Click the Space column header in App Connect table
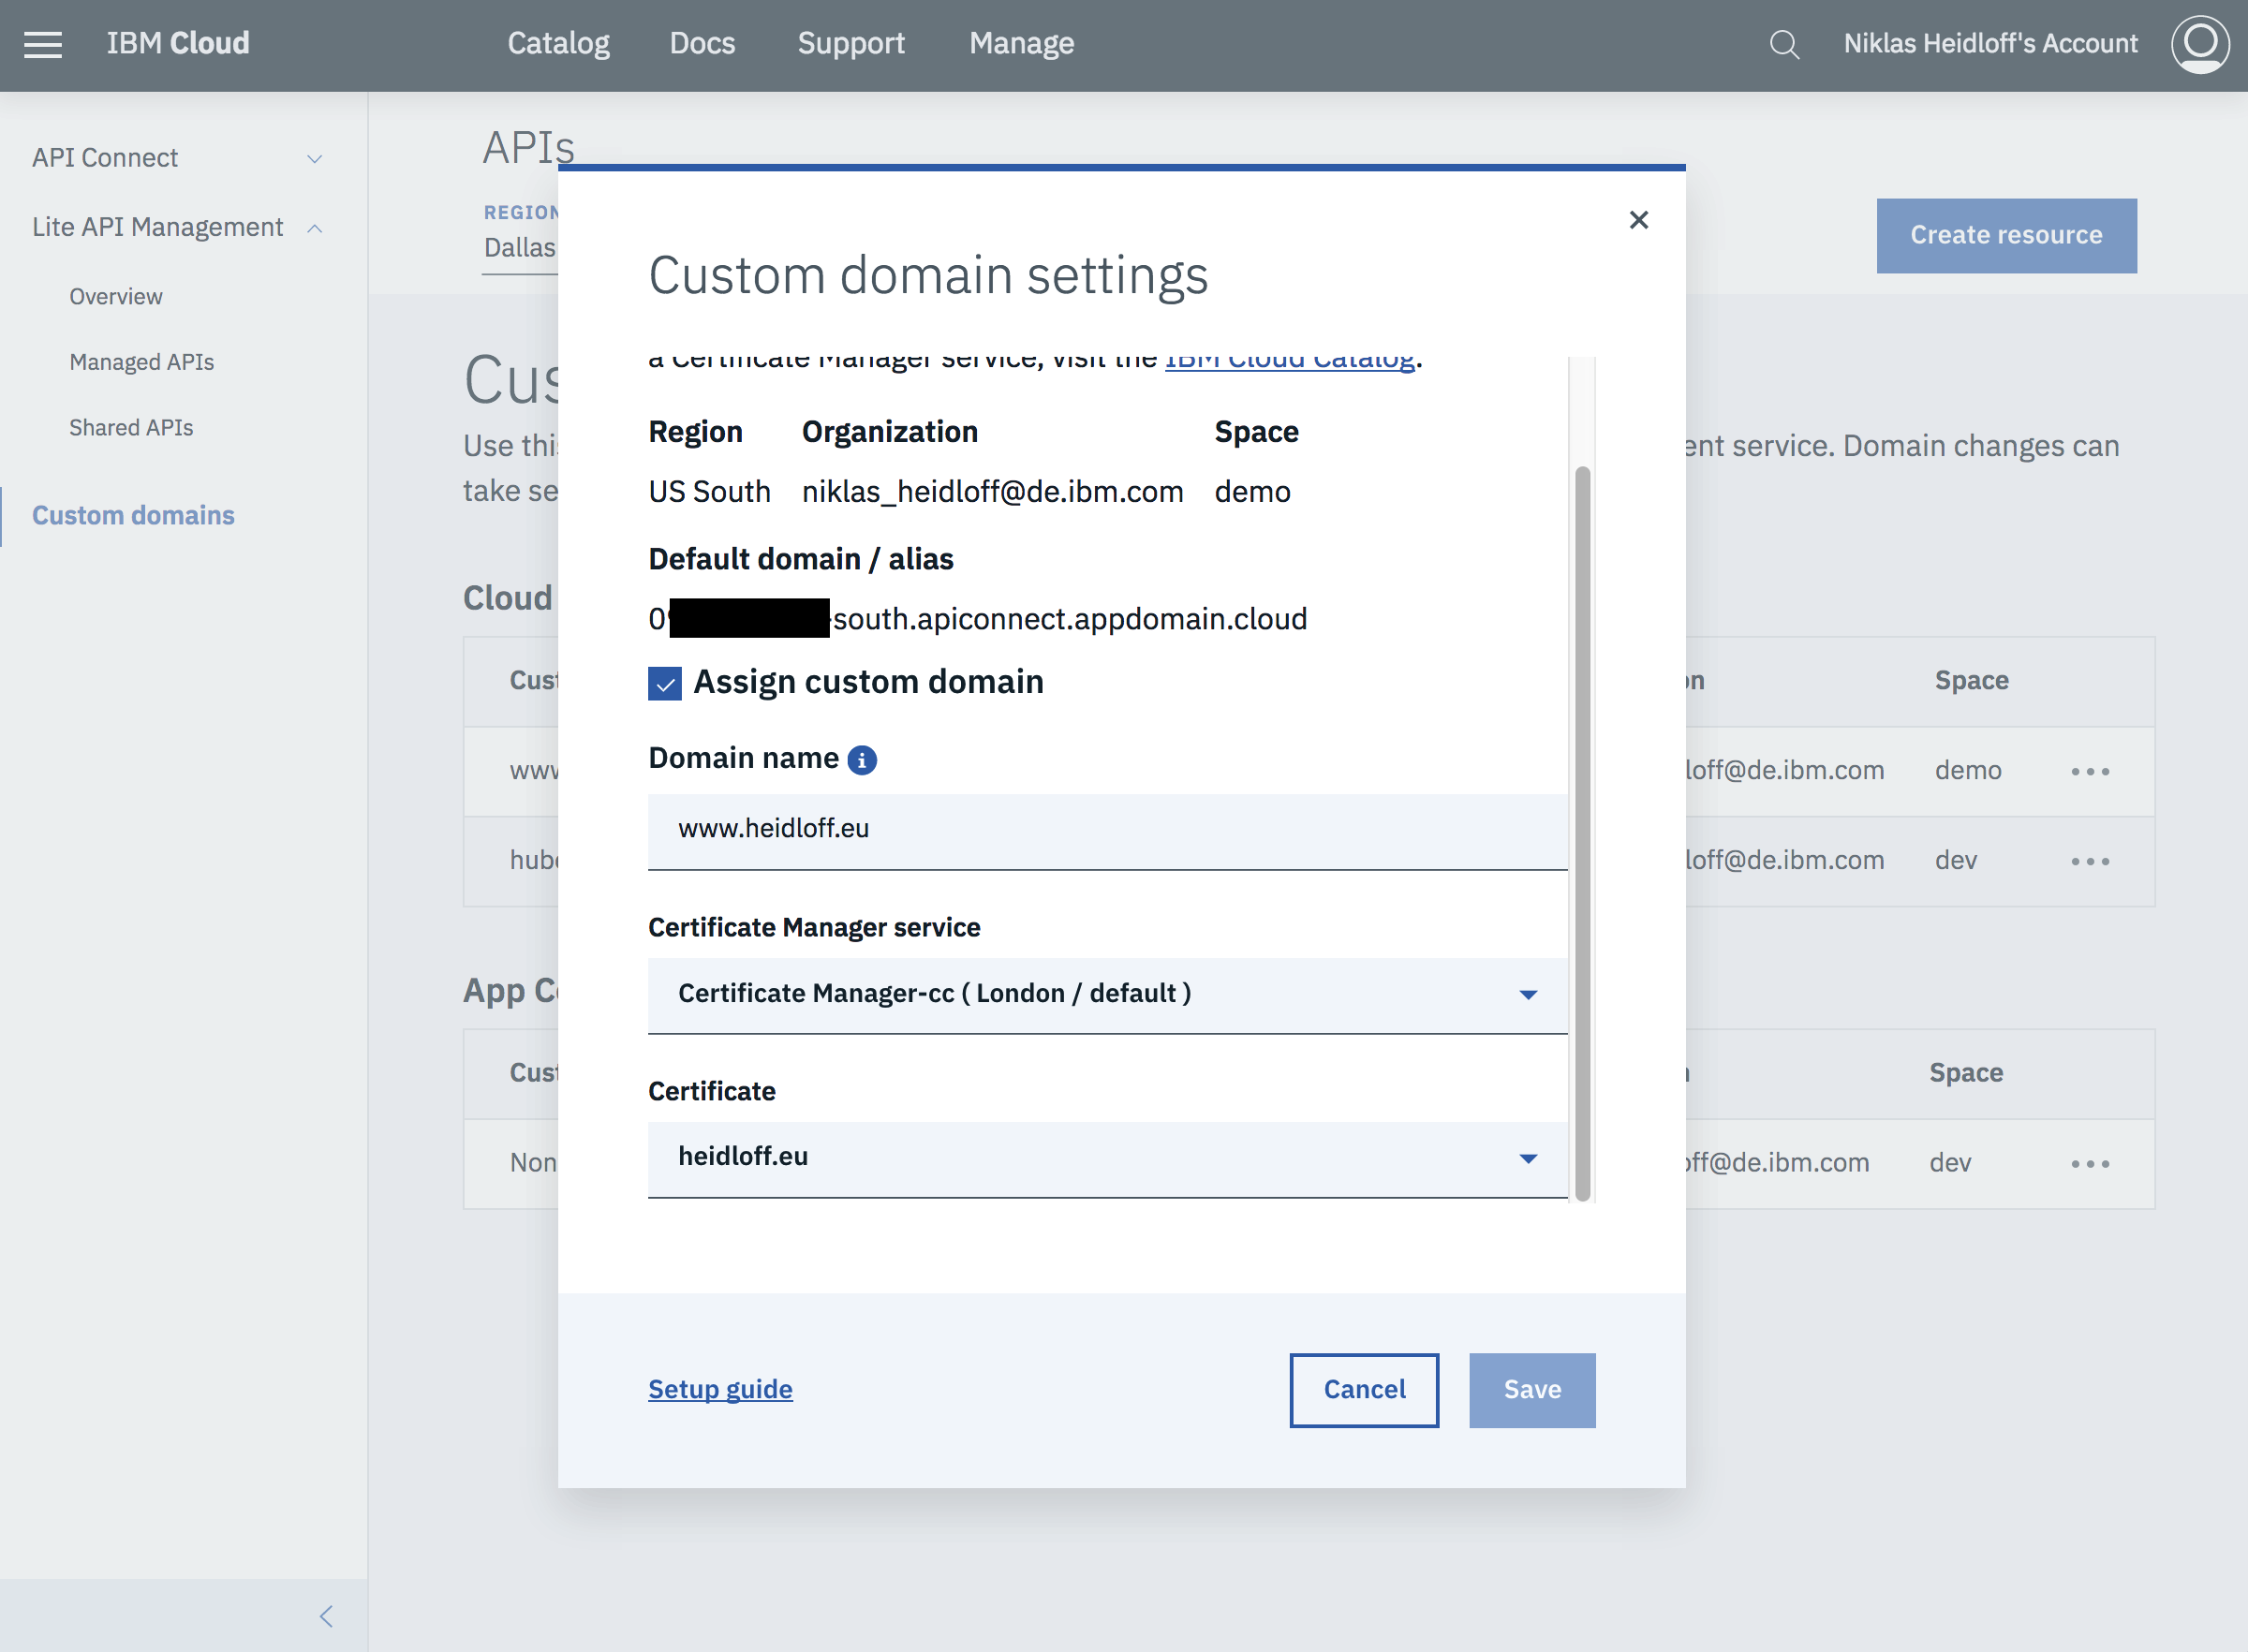This screenshot has width=2248, height=1652. pyautogui.click(x=1965, y=1073)
